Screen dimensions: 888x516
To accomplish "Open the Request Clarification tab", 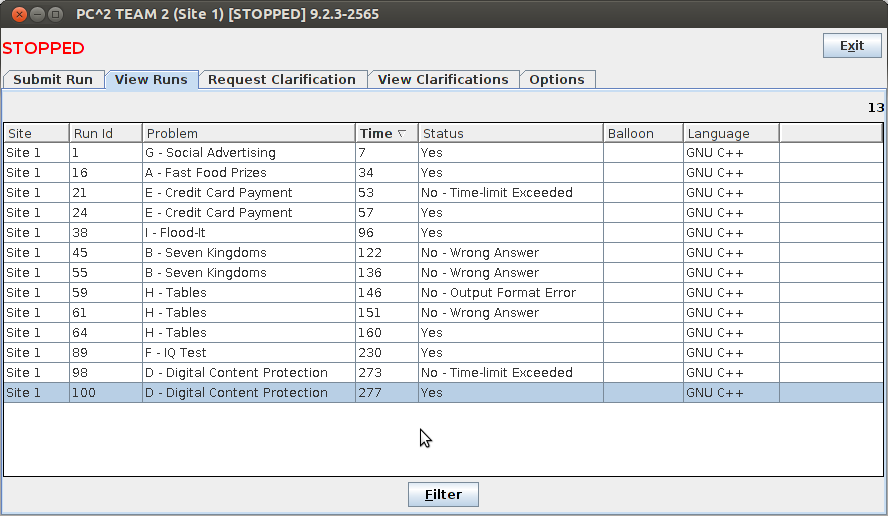I will 281,80.
